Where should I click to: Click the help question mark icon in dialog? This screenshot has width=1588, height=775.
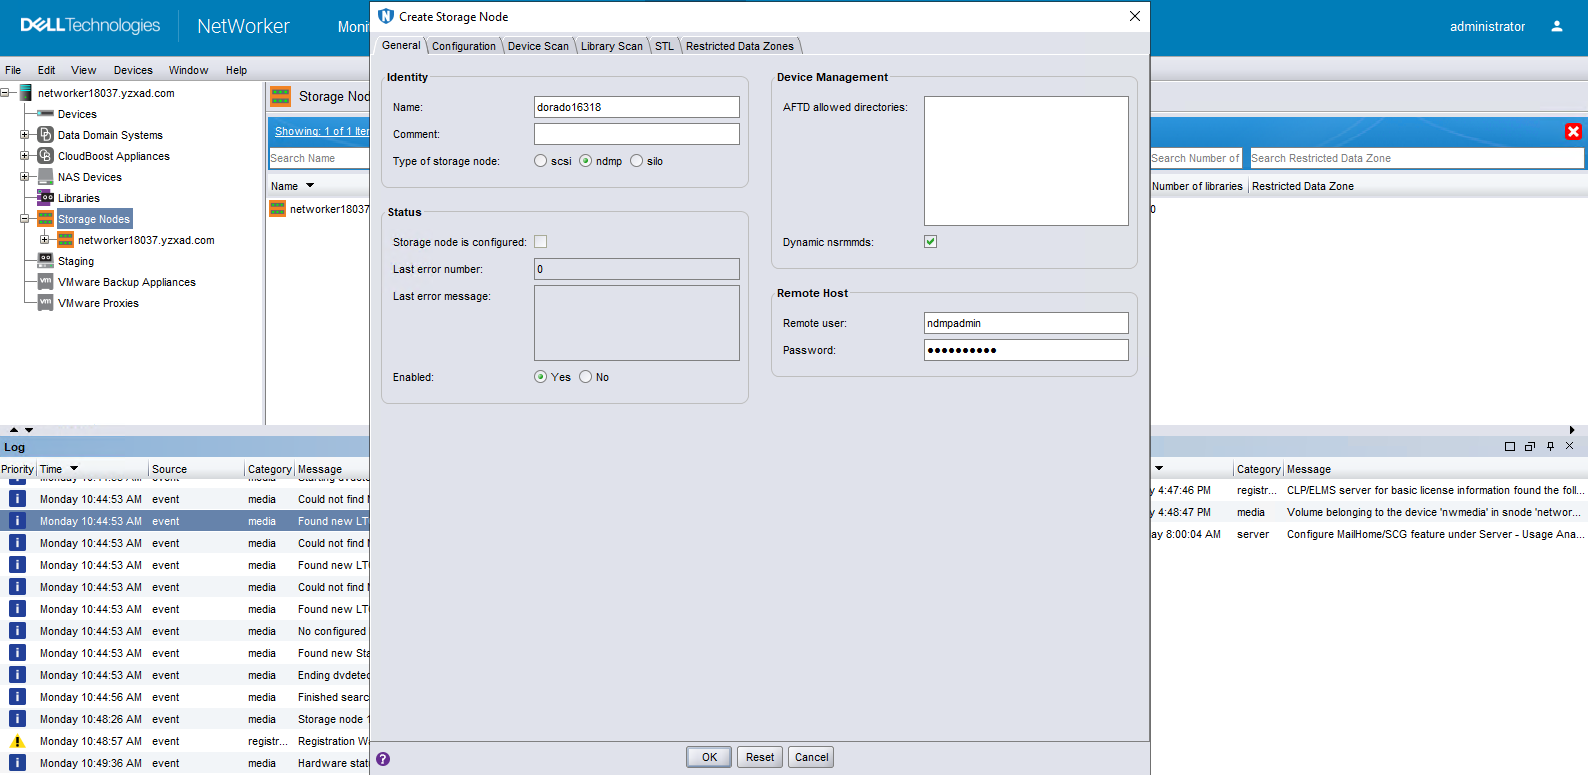[x=383, y=759]
